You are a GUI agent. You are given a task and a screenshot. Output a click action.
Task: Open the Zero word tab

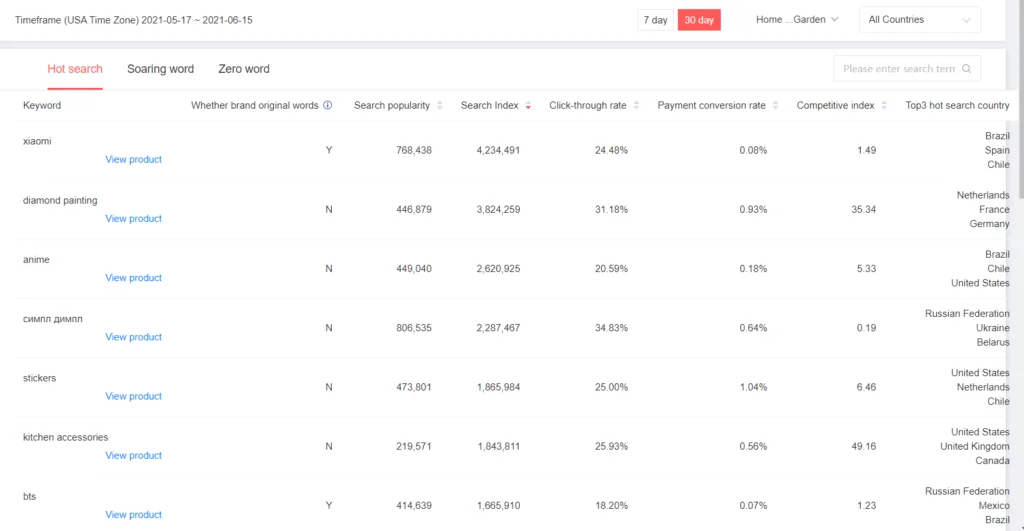pyautogui.click(x=244, y=69)
